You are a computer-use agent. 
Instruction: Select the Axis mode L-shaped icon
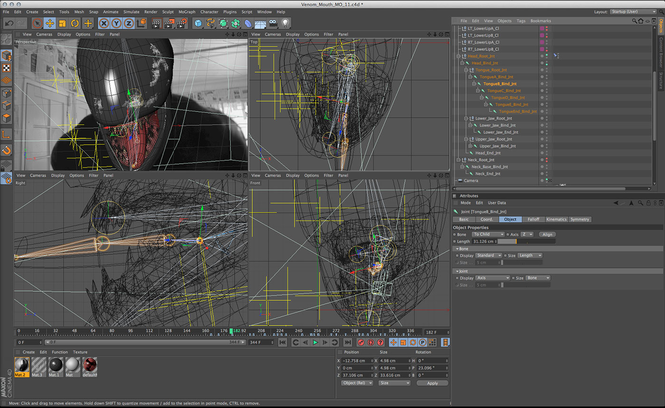click(x=6, y=135)
